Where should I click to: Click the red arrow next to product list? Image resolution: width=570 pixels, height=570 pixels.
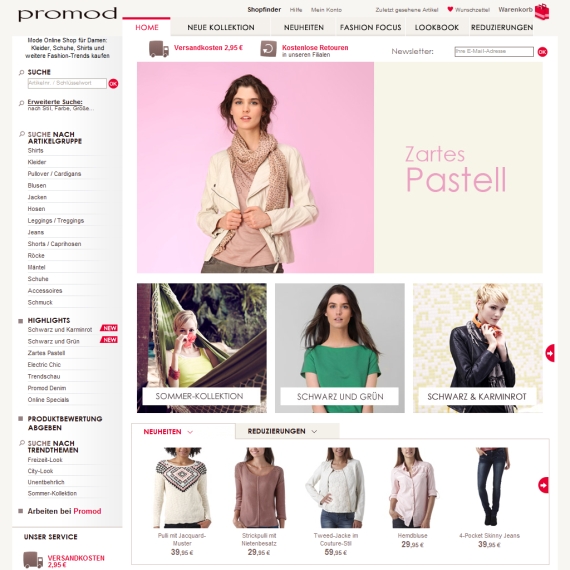tap(543, 485)
